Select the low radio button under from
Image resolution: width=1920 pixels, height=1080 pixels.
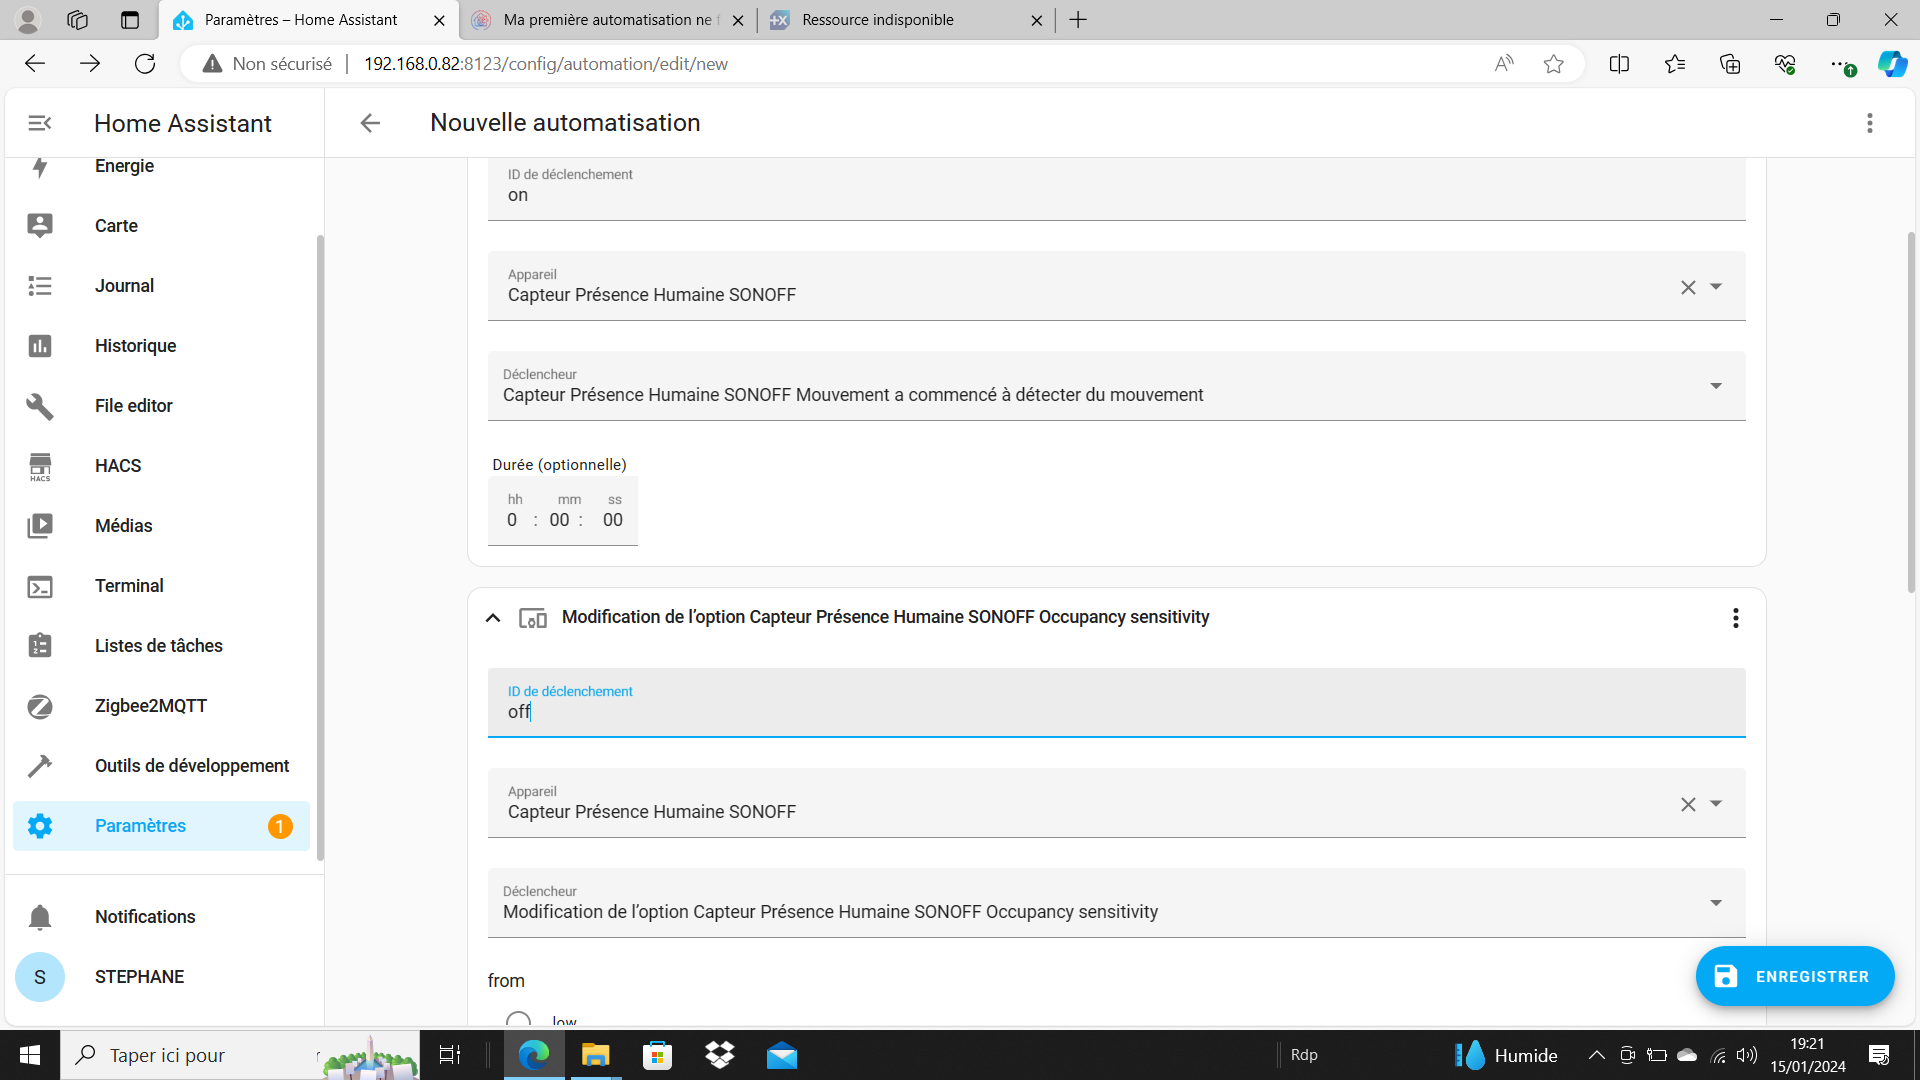[x=518, y=1020]
